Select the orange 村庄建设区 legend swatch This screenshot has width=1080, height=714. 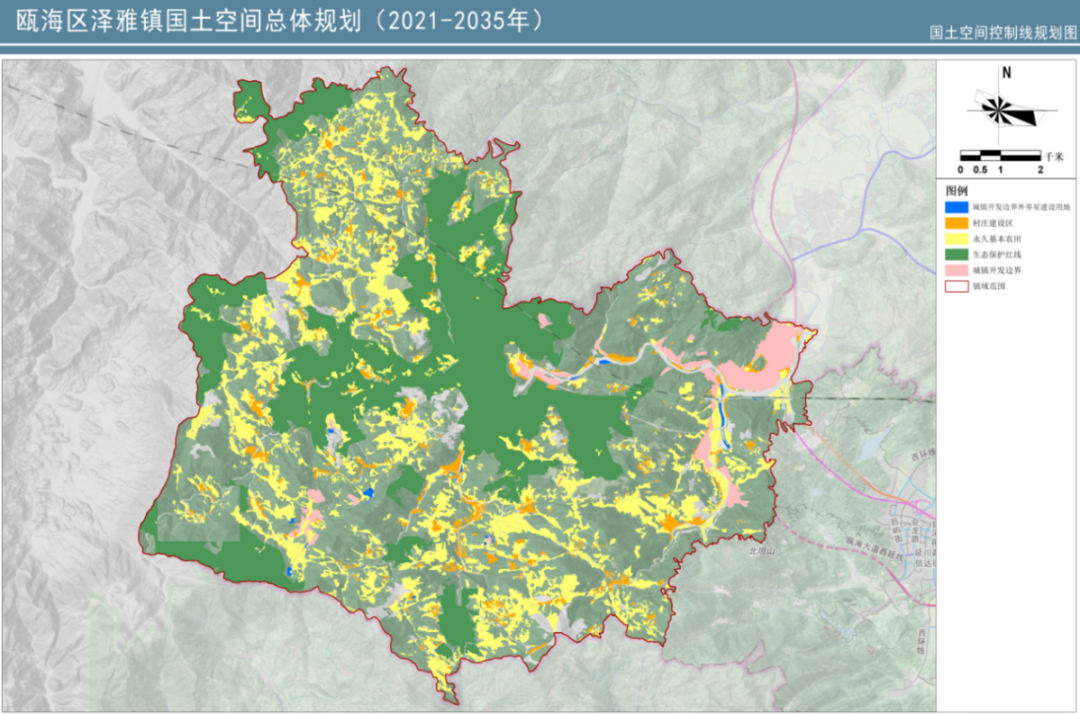956,222
